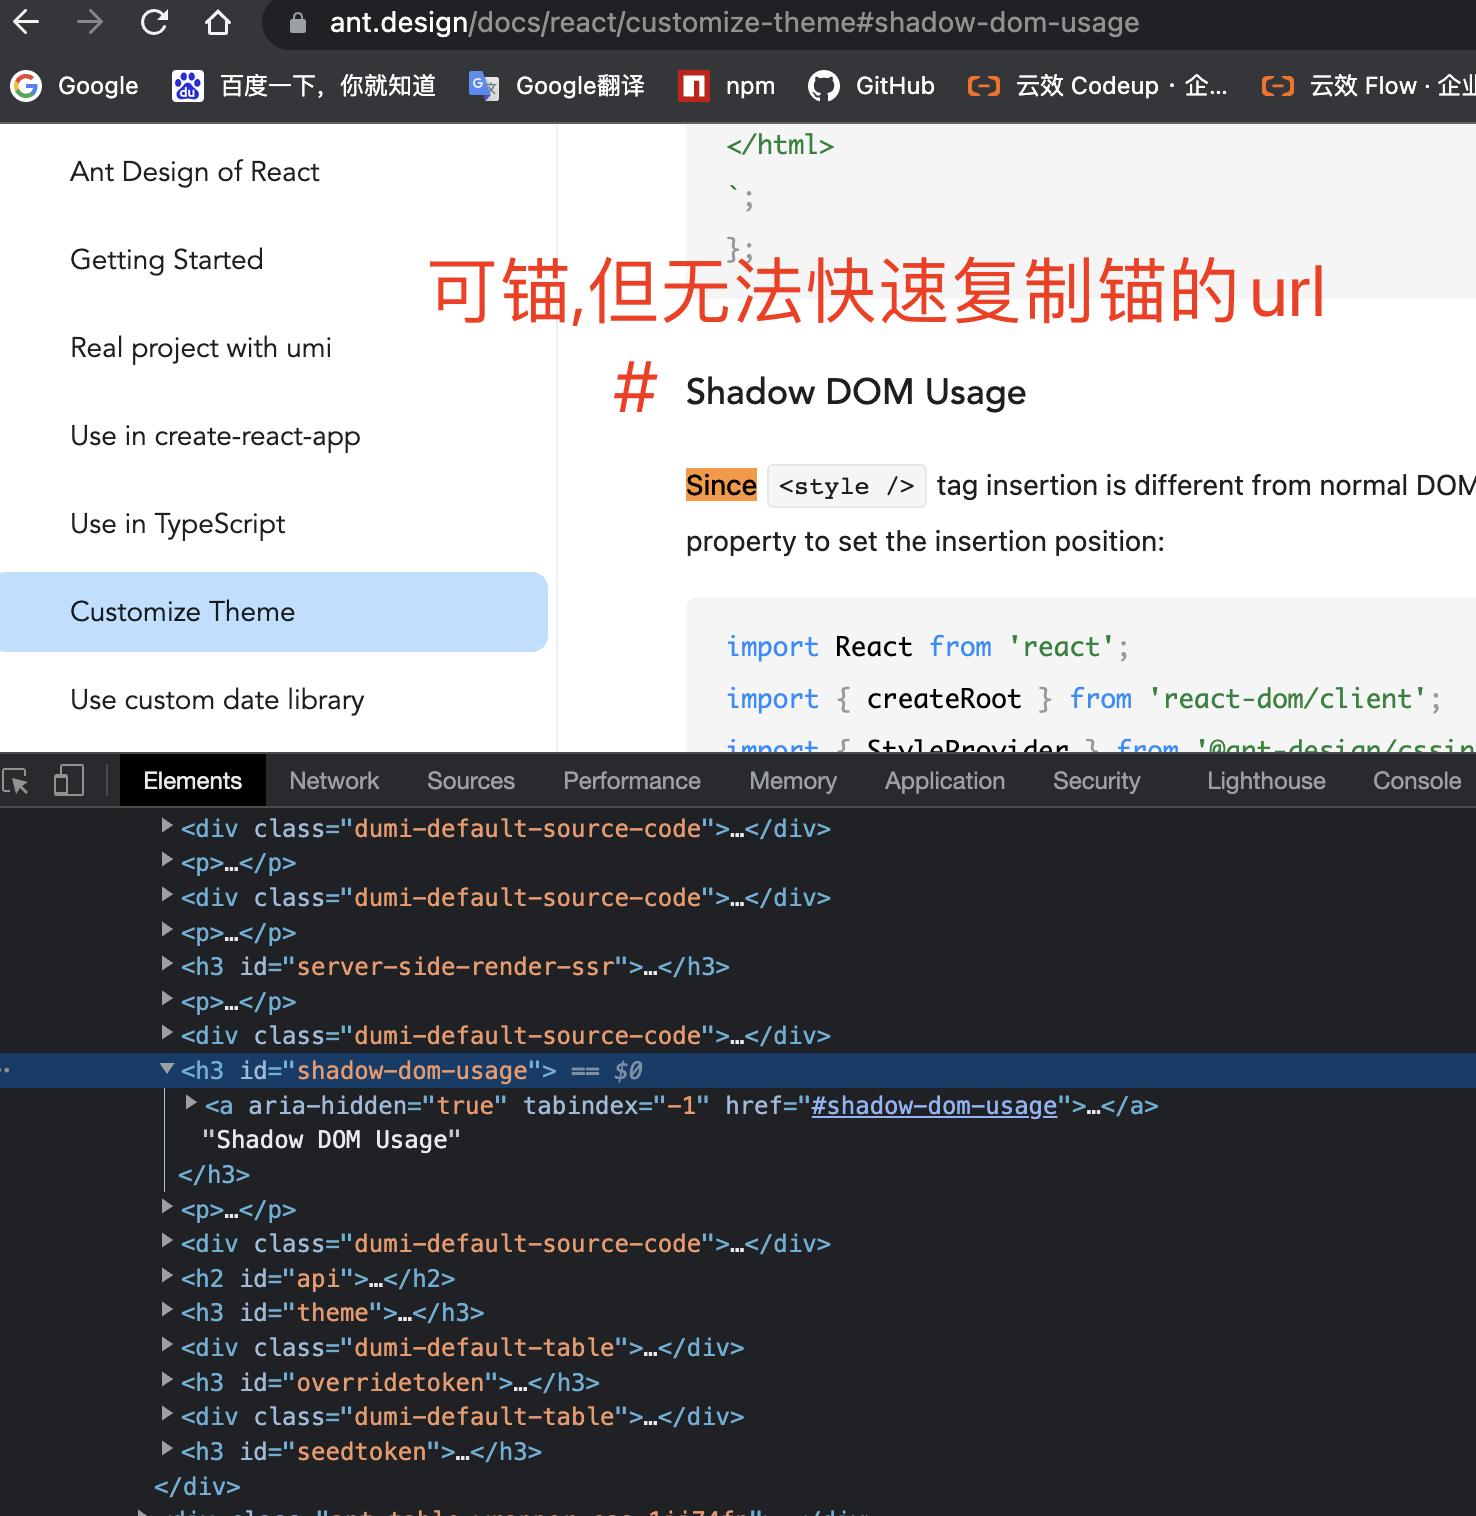The image size is (1476, 1516).
Task: Click the #shadow-dom-usage href link
Action: coord(933,1105)
